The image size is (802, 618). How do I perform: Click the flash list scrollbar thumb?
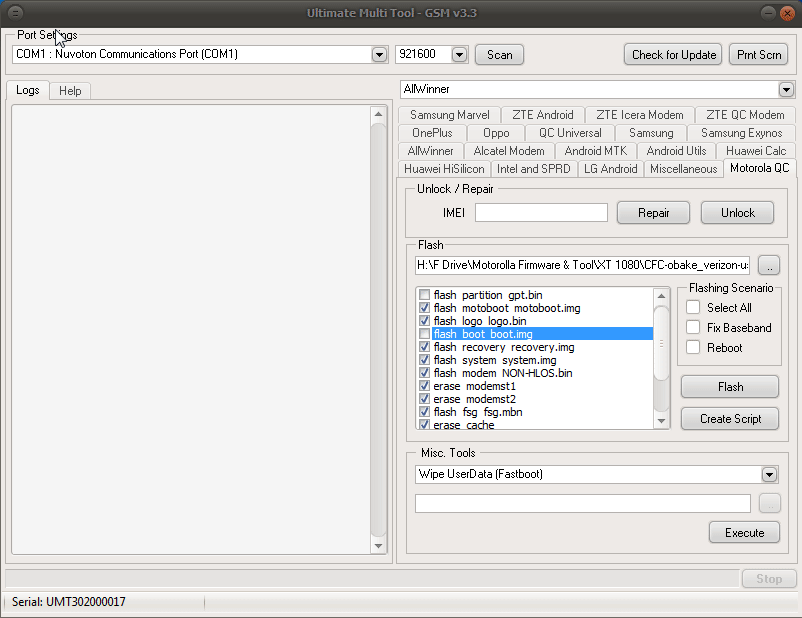coord(661,343)
